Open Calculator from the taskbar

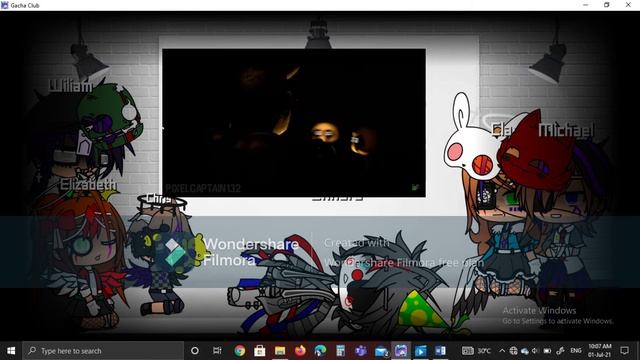pyautogui.click(x=340, y=351)
